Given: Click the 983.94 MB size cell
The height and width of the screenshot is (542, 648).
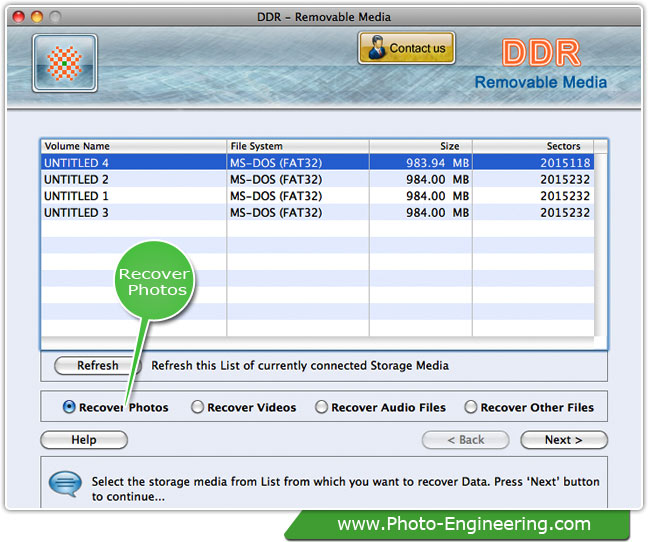Looking at the screenshot, I should tap(421, 162).
